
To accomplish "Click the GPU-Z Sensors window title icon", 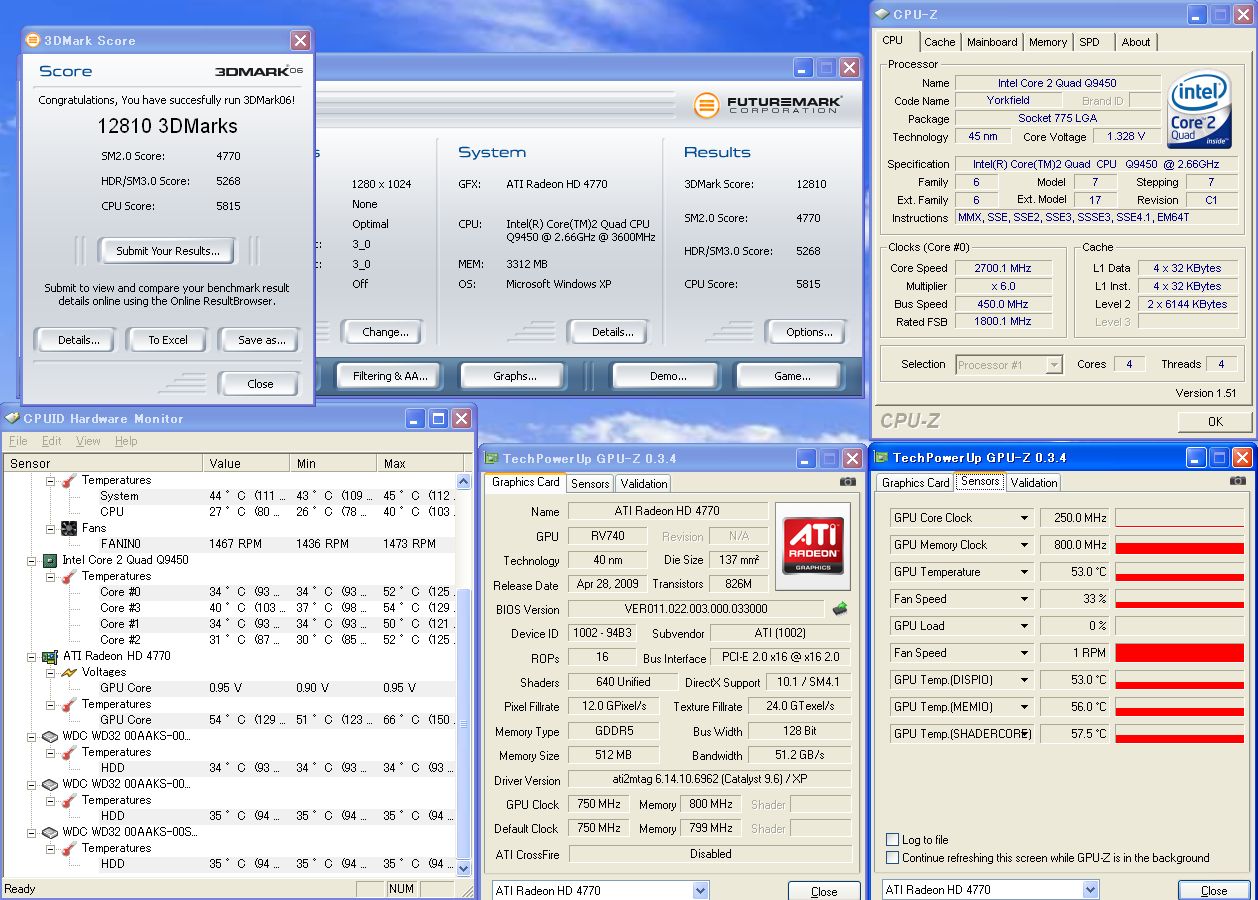I will coord(881,457).
